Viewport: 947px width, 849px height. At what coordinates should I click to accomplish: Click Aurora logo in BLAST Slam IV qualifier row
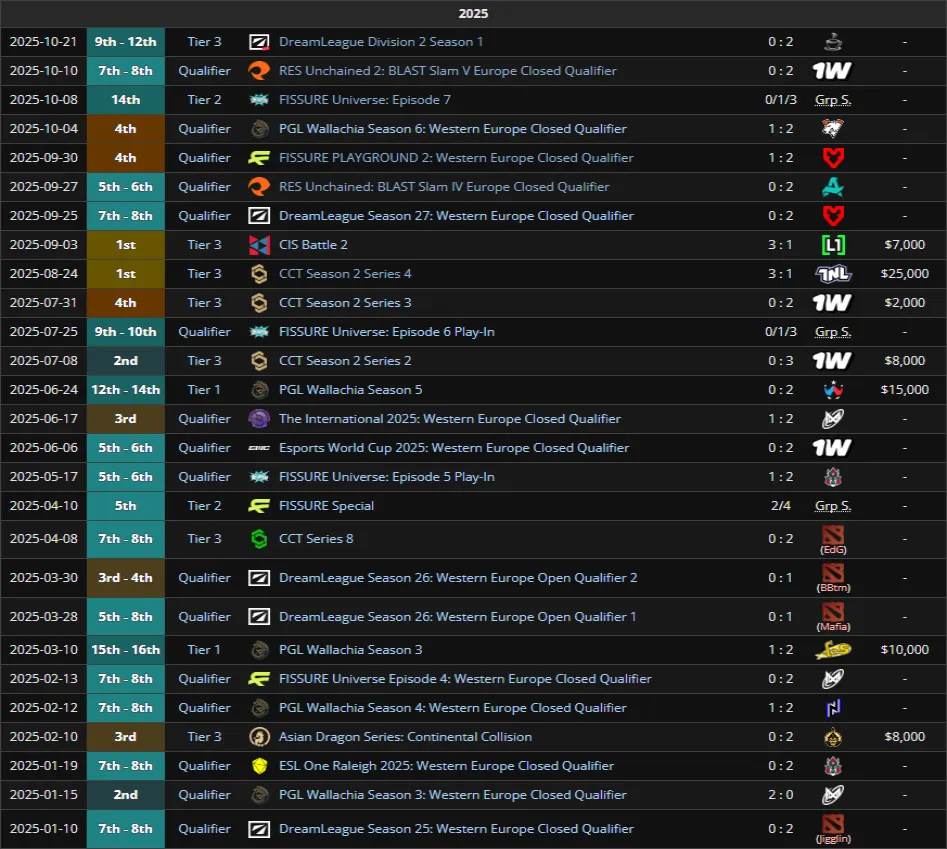[x=833, y=187]
